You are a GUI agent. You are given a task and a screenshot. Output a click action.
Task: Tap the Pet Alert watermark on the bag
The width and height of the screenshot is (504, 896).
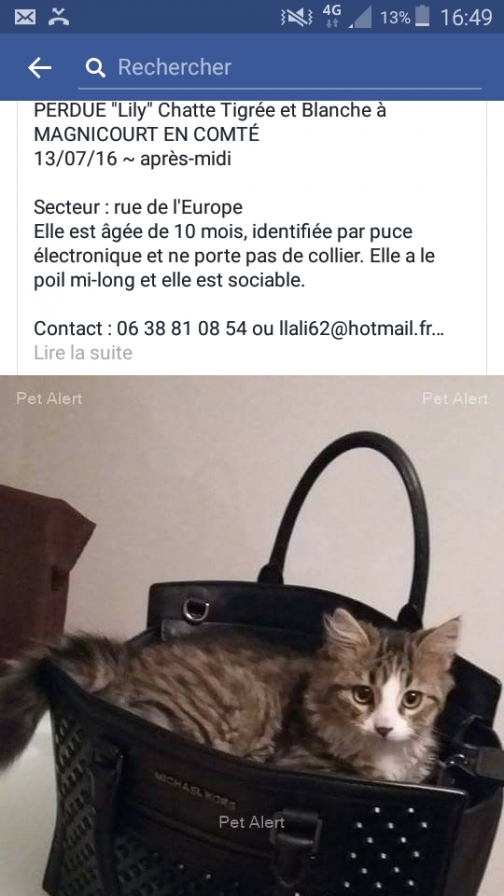coord(251,822)
